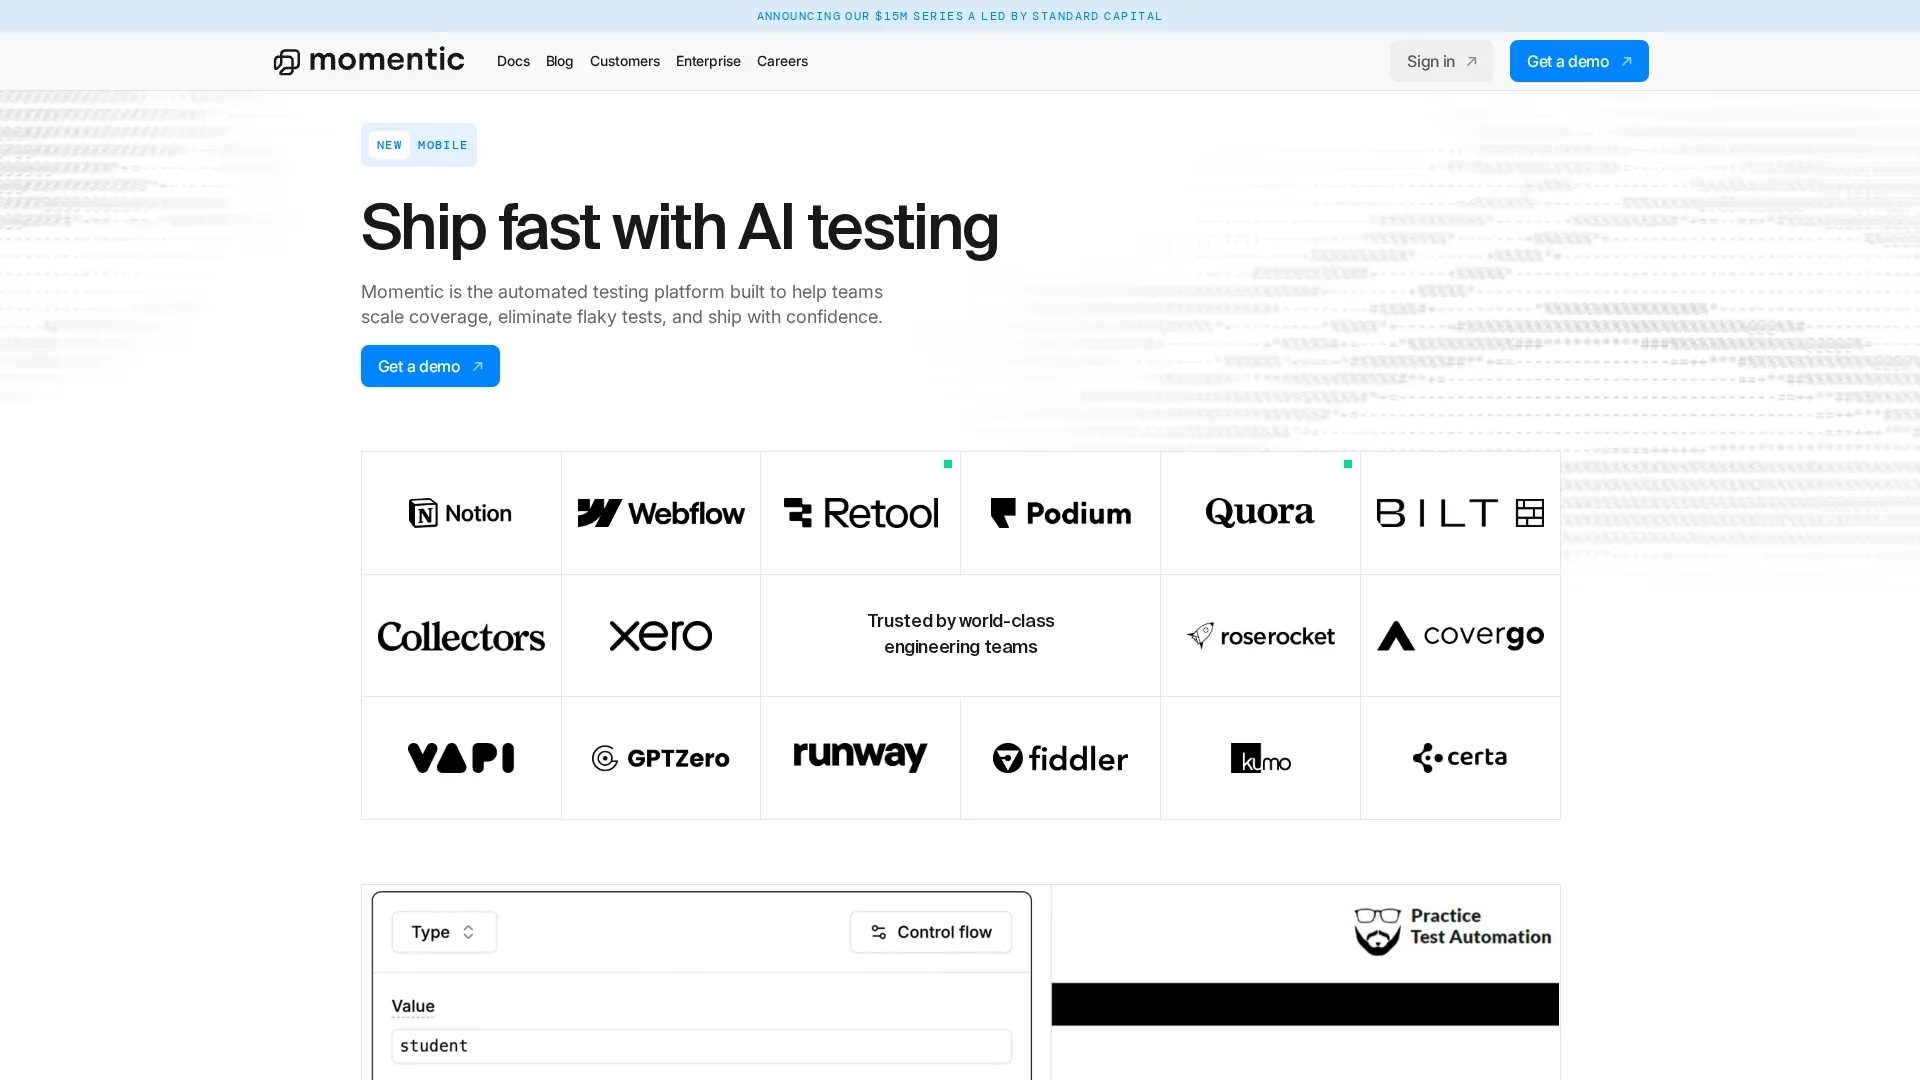The width and height of the screenshot is (1920, 1080).
Task: Click the header Get a demo button
Action: (1579, 61)
